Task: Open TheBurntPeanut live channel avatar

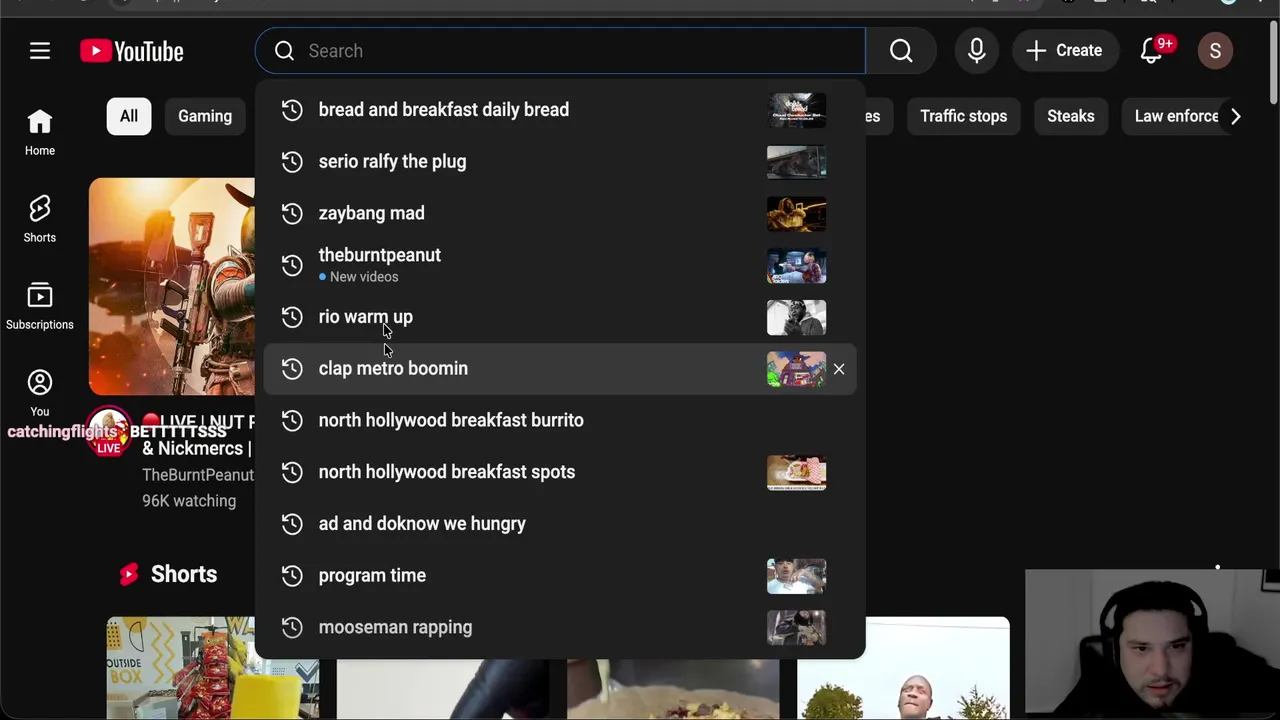Action: (x=108, y=432)
